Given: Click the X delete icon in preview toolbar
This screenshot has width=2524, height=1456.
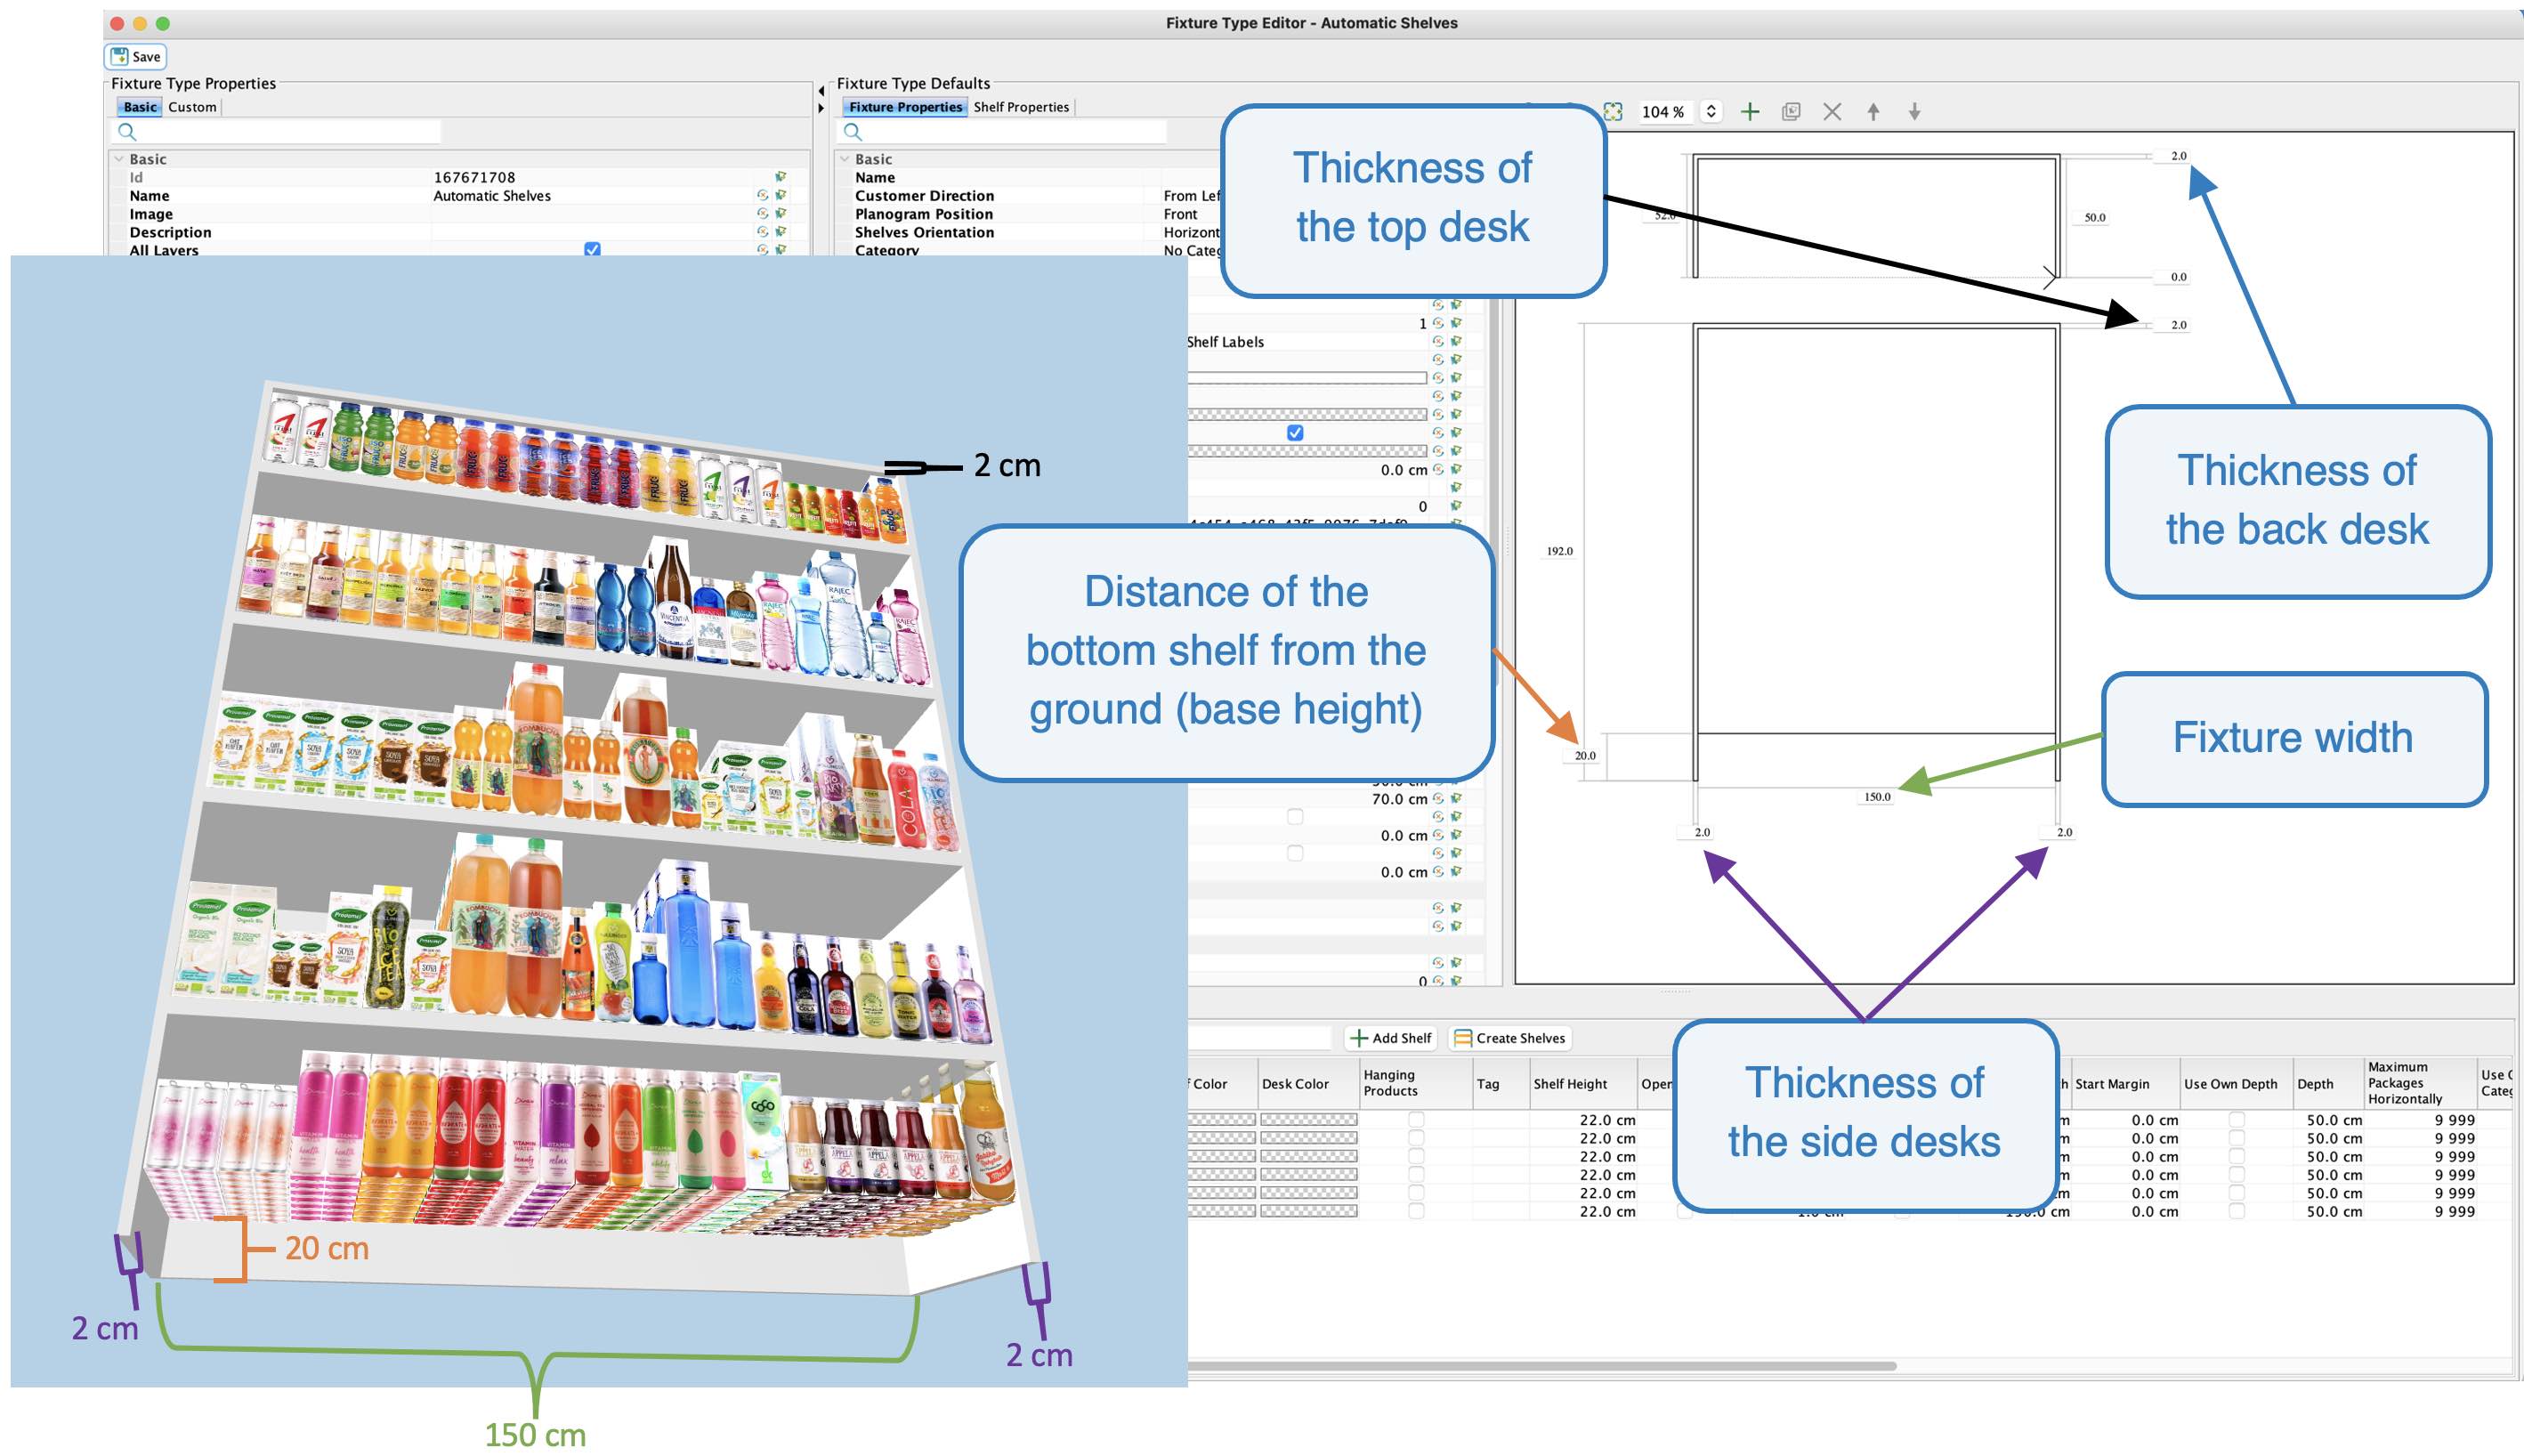Looking at the screenshot, I should click(x=1832, y=112).
